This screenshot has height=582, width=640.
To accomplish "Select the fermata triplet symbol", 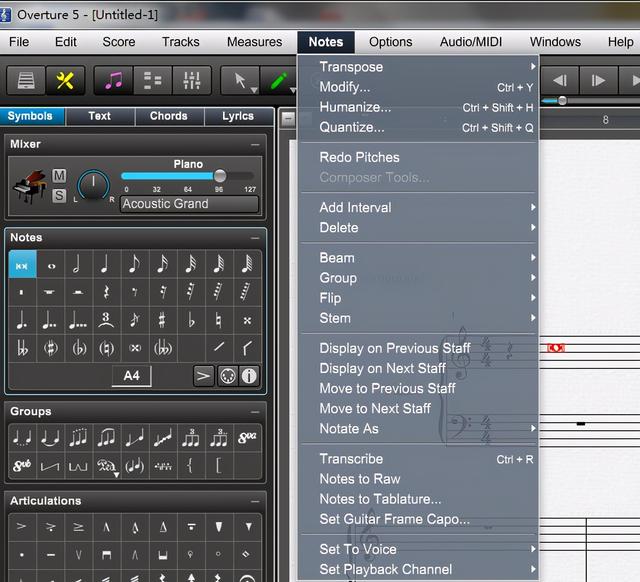I will 107,320.
